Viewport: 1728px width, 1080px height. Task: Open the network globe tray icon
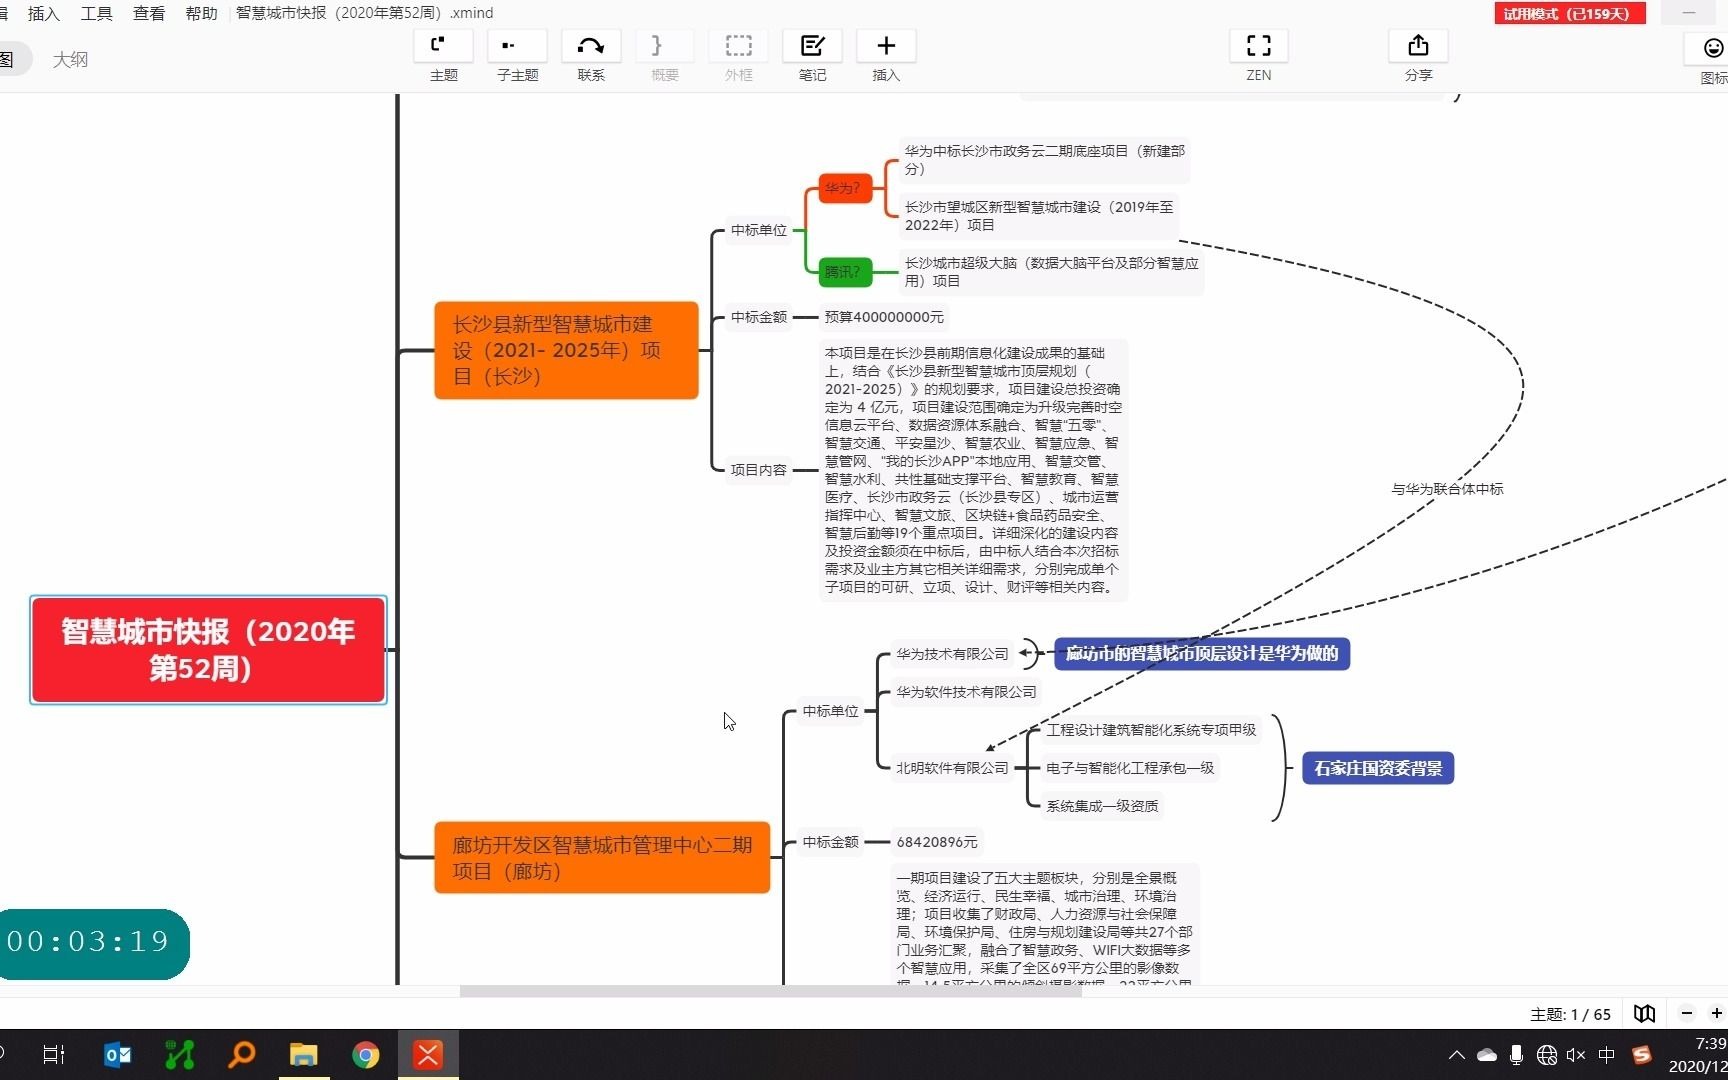click(x=1547, y=1054)
